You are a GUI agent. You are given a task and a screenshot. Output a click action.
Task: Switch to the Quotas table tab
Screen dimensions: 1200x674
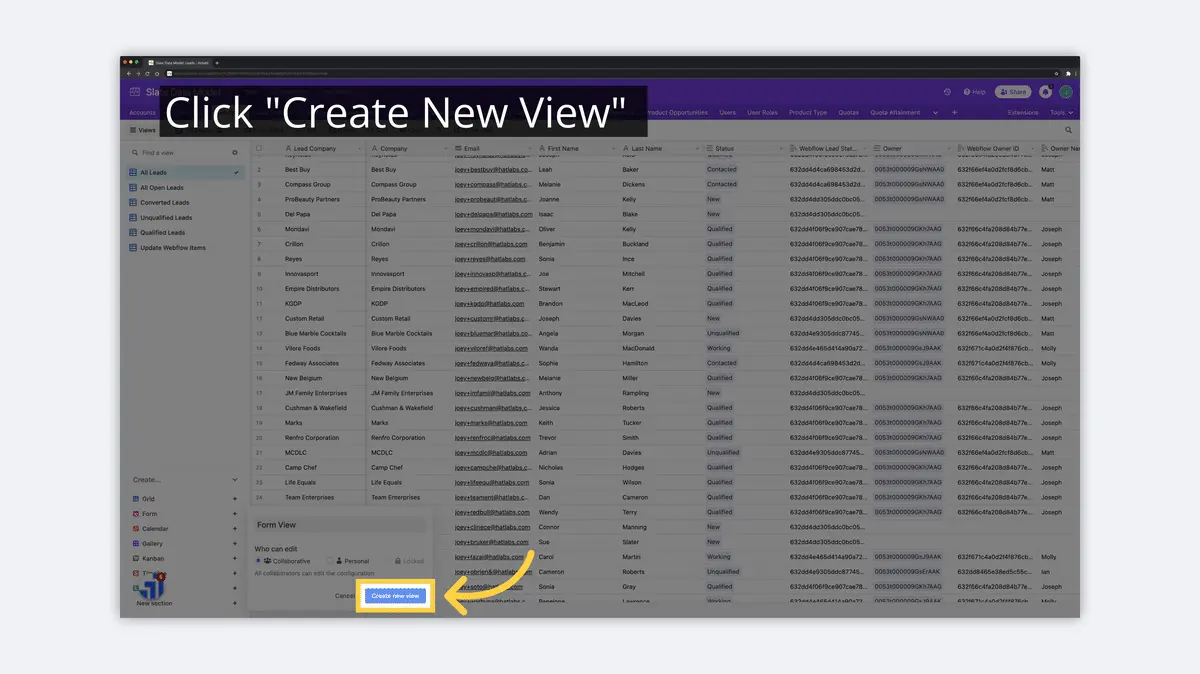point(849,113)
